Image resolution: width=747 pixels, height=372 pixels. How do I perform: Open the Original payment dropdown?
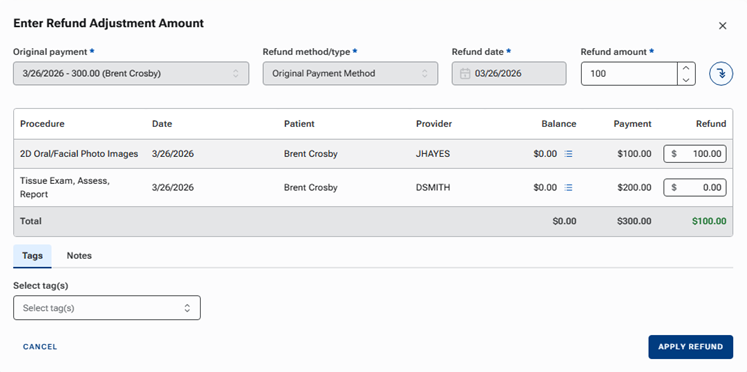(x=131, y=74)
